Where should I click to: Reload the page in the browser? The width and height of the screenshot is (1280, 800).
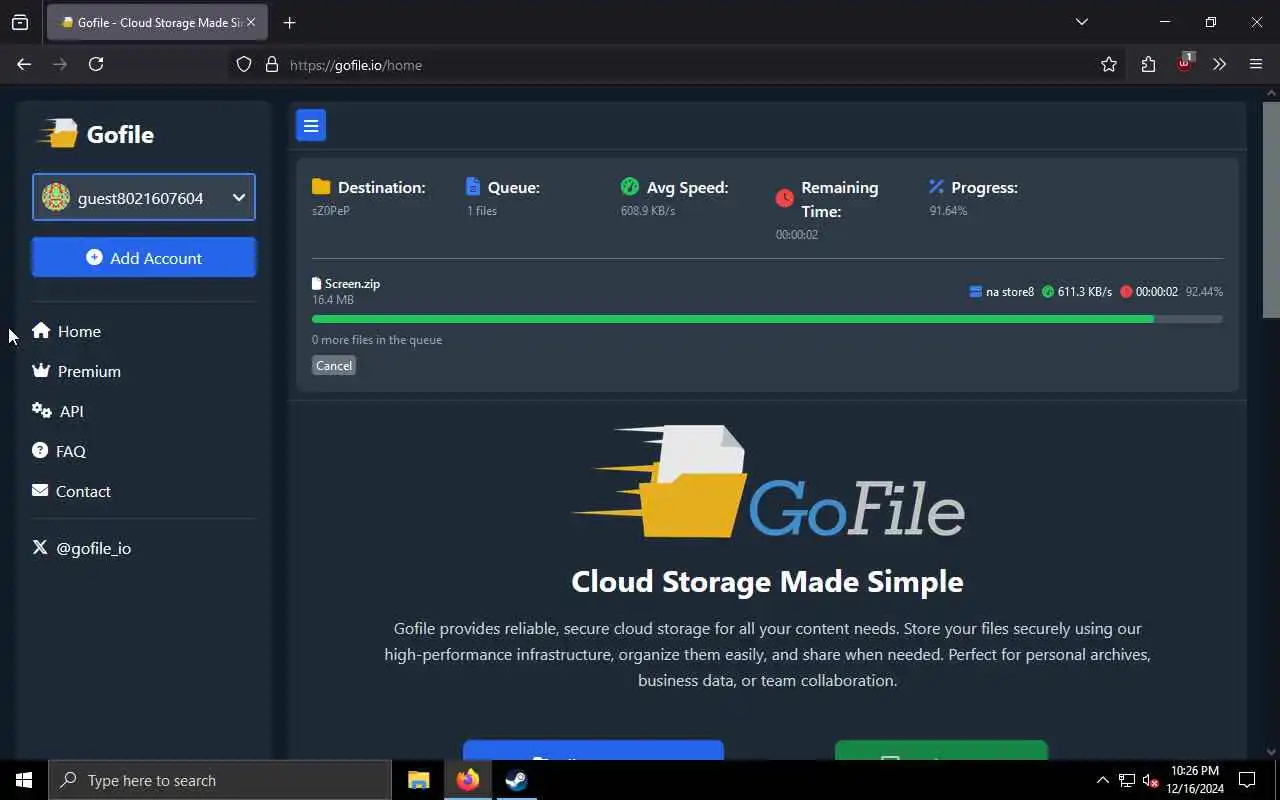click(96, 64)
